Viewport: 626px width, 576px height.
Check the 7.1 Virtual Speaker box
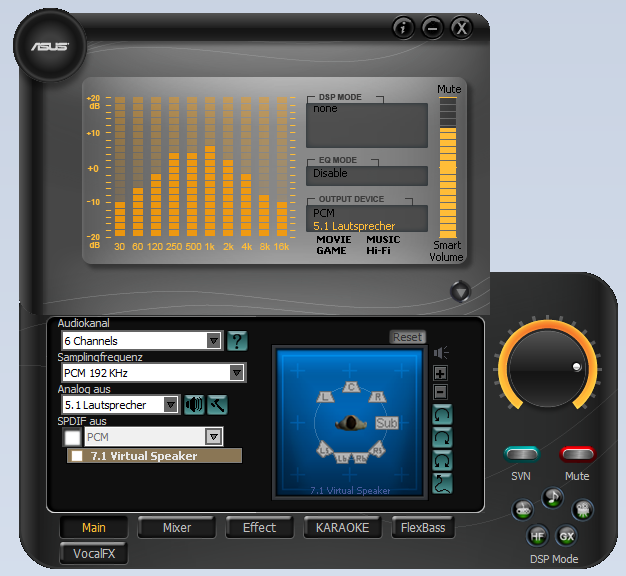click(77, 456)
